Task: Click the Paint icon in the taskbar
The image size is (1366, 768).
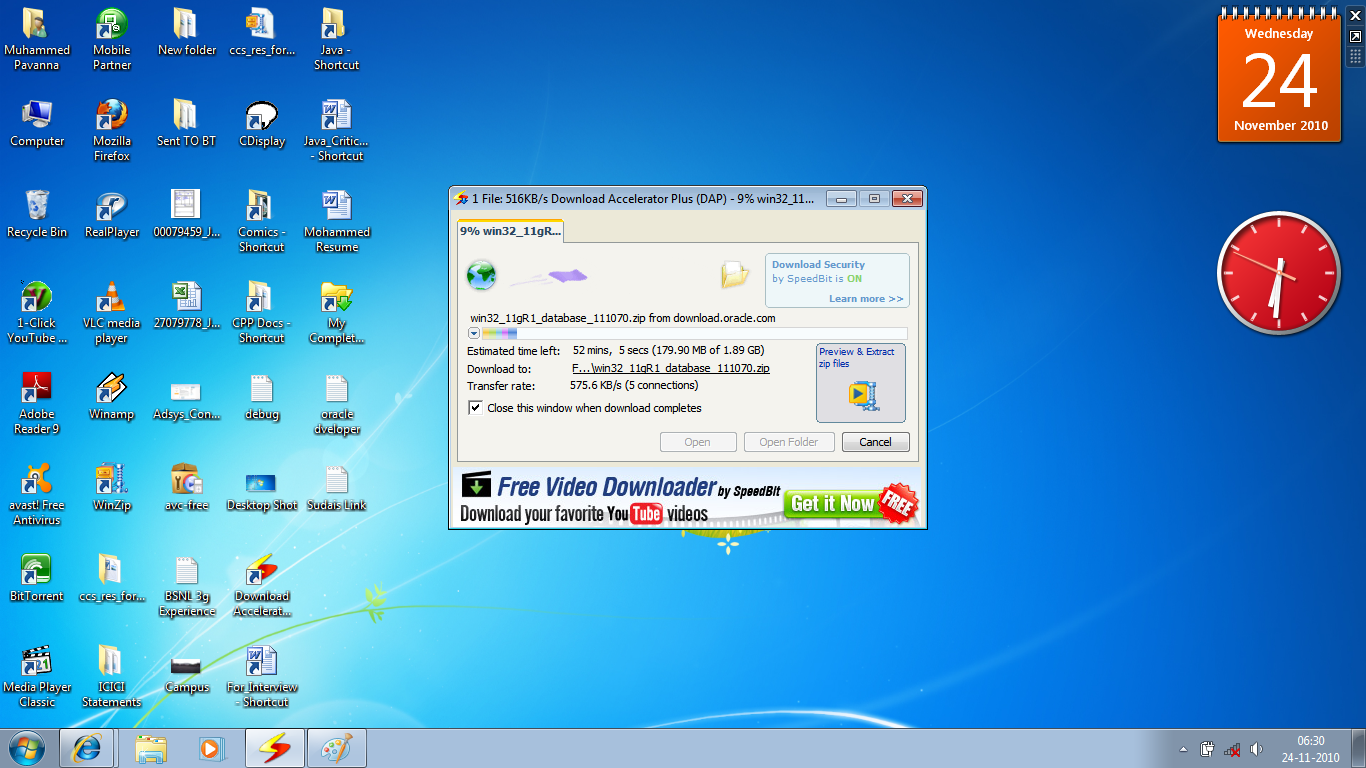Action: 336,748
